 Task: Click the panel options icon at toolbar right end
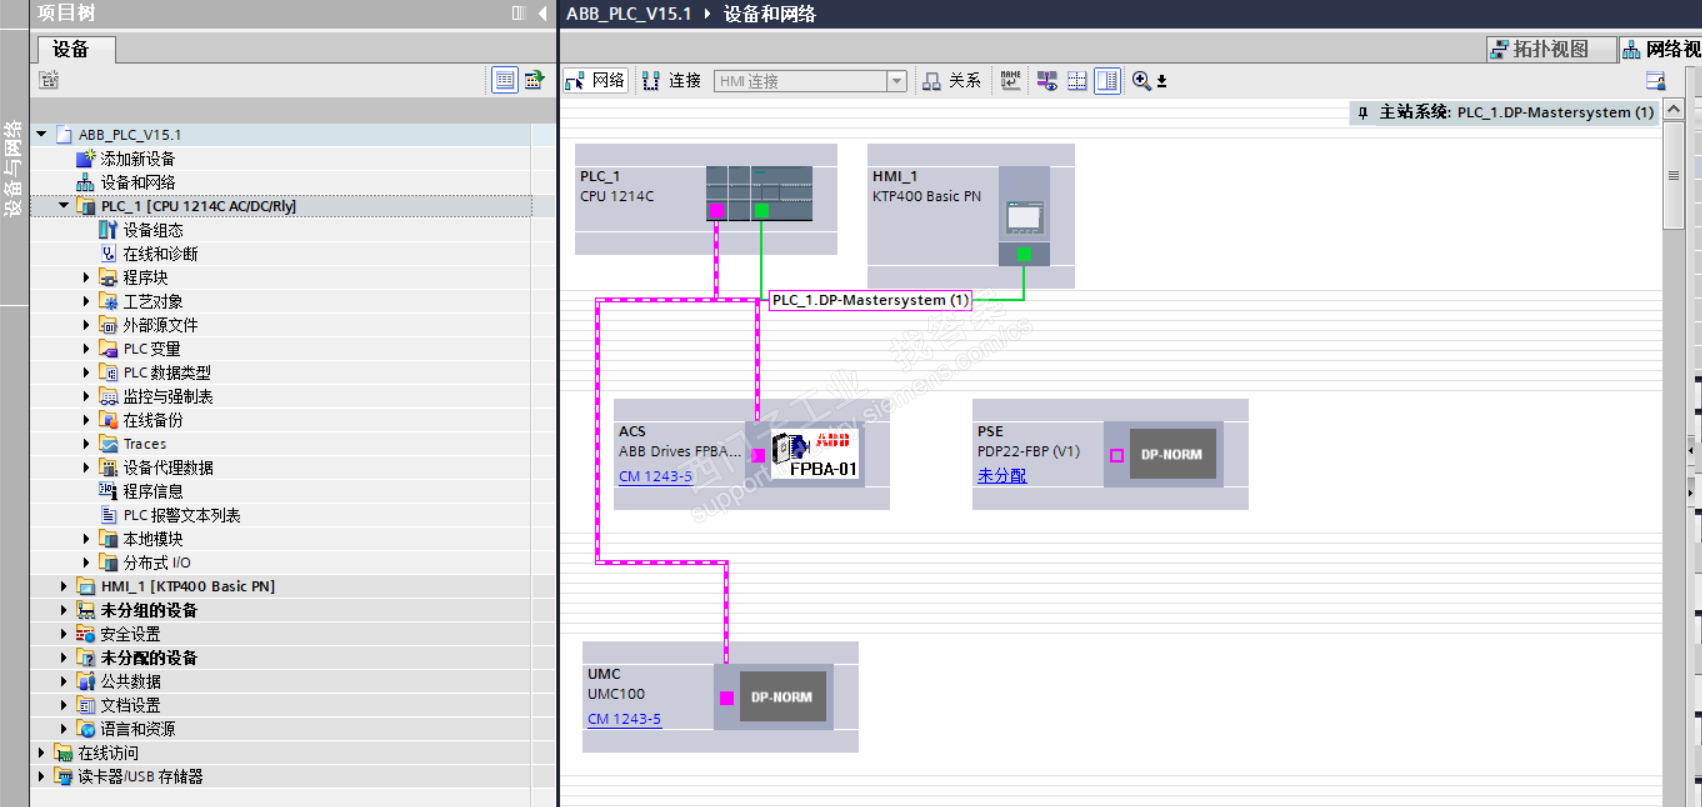click(x=1655, y=81)
